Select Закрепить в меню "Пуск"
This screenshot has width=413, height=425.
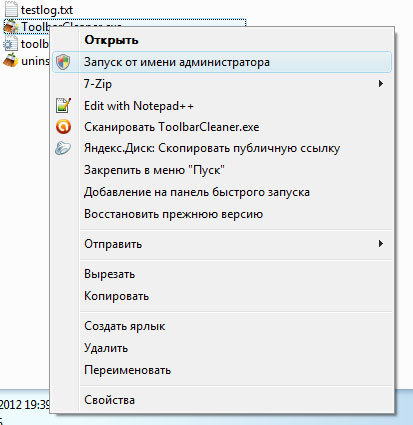222,170
